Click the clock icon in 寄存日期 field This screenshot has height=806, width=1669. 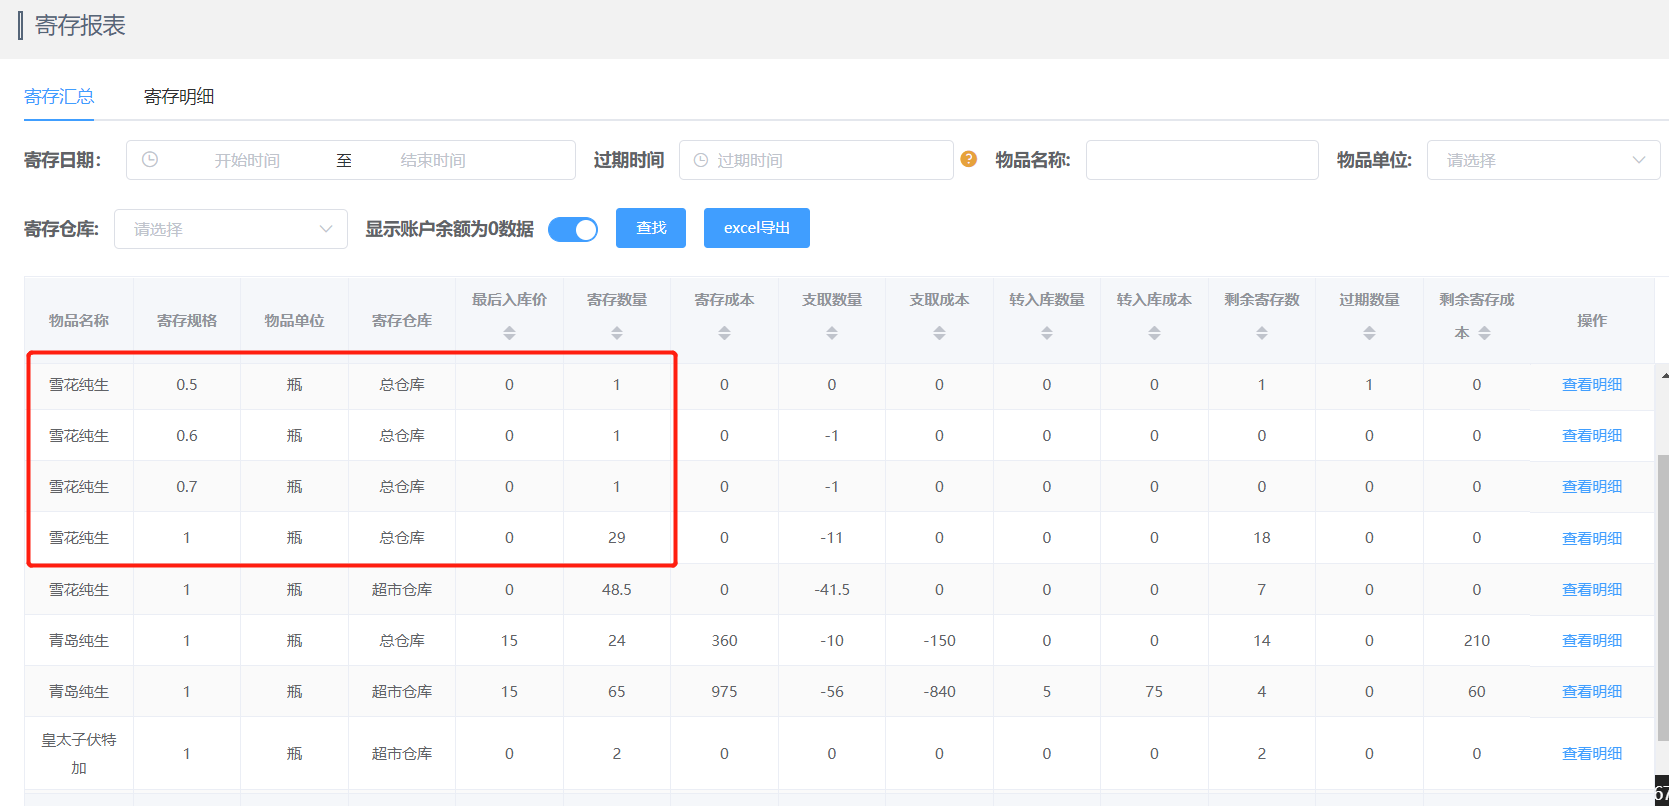coord(150,159)
